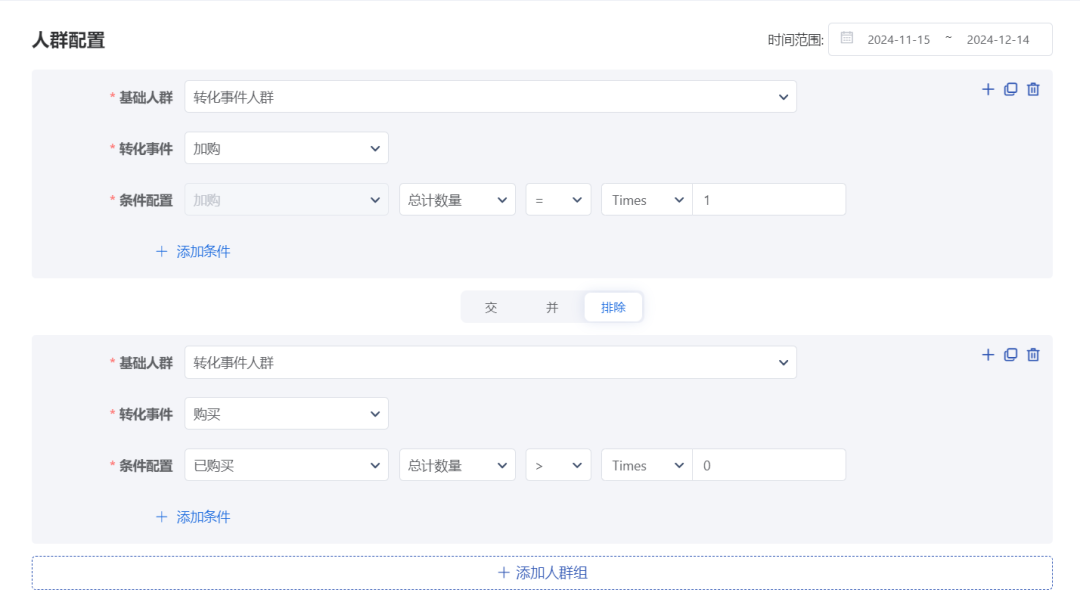This screenshot has width=1080, height=602.
Task: Open the 转化事件 dropdown showing 加购
Action: click(285, 147)
